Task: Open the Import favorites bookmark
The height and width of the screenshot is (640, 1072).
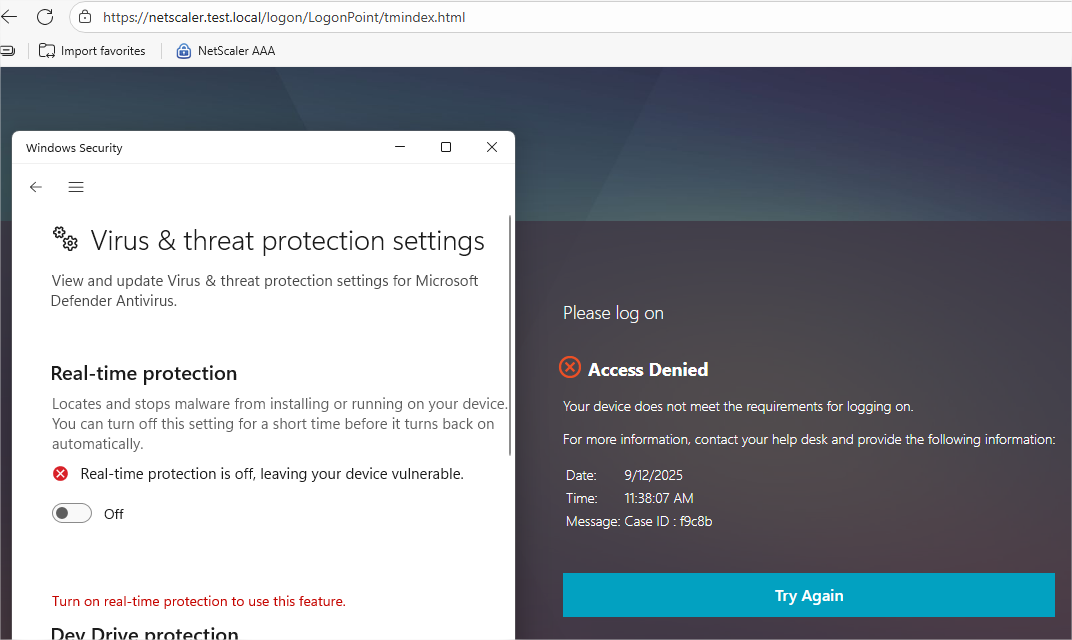Action: 92,51
